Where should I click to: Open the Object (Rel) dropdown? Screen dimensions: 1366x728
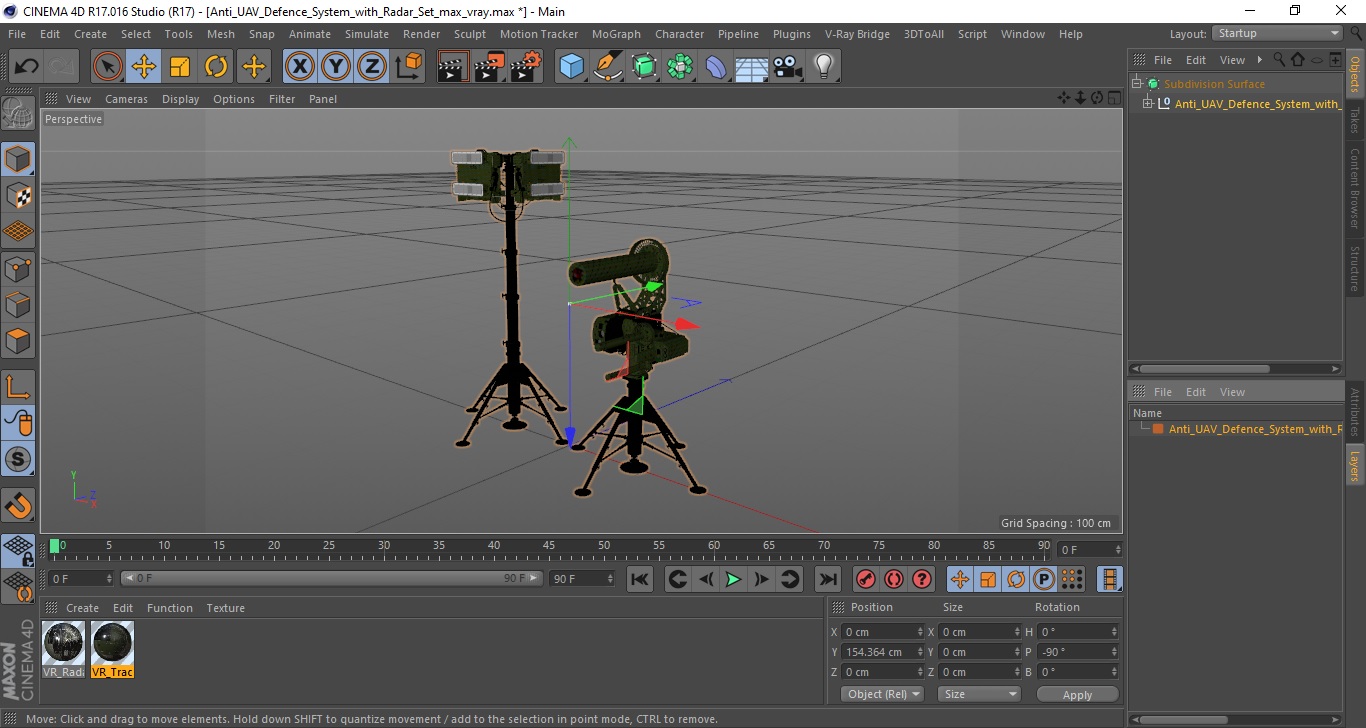coord(883,694)
